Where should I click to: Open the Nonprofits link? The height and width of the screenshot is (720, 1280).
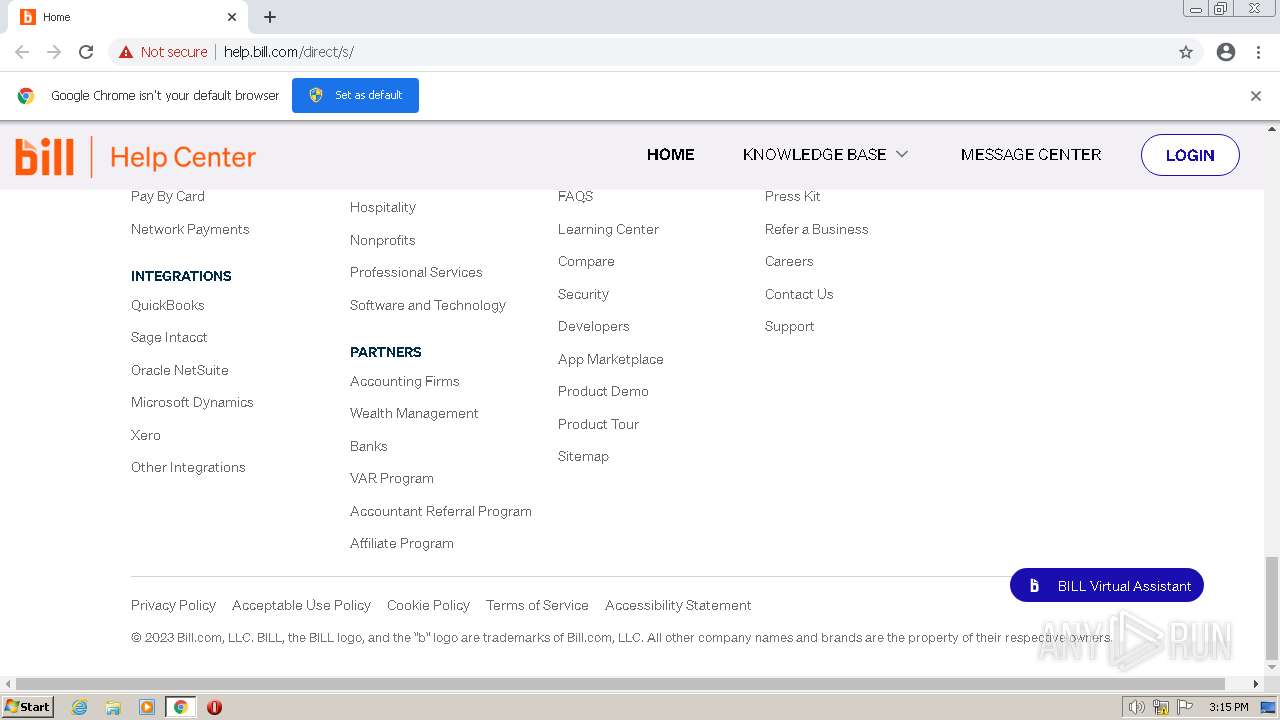click(x=383, y=240)
